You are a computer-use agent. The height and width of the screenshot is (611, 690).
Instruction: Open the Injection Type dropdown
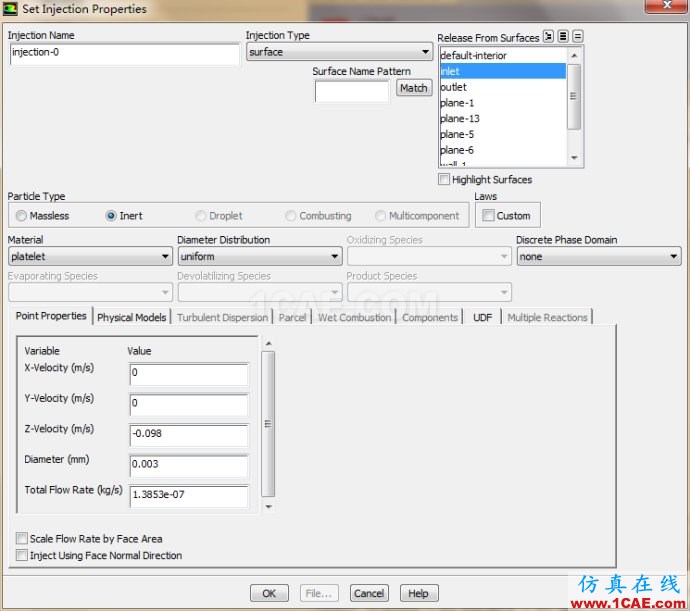[x=339, y=52]
